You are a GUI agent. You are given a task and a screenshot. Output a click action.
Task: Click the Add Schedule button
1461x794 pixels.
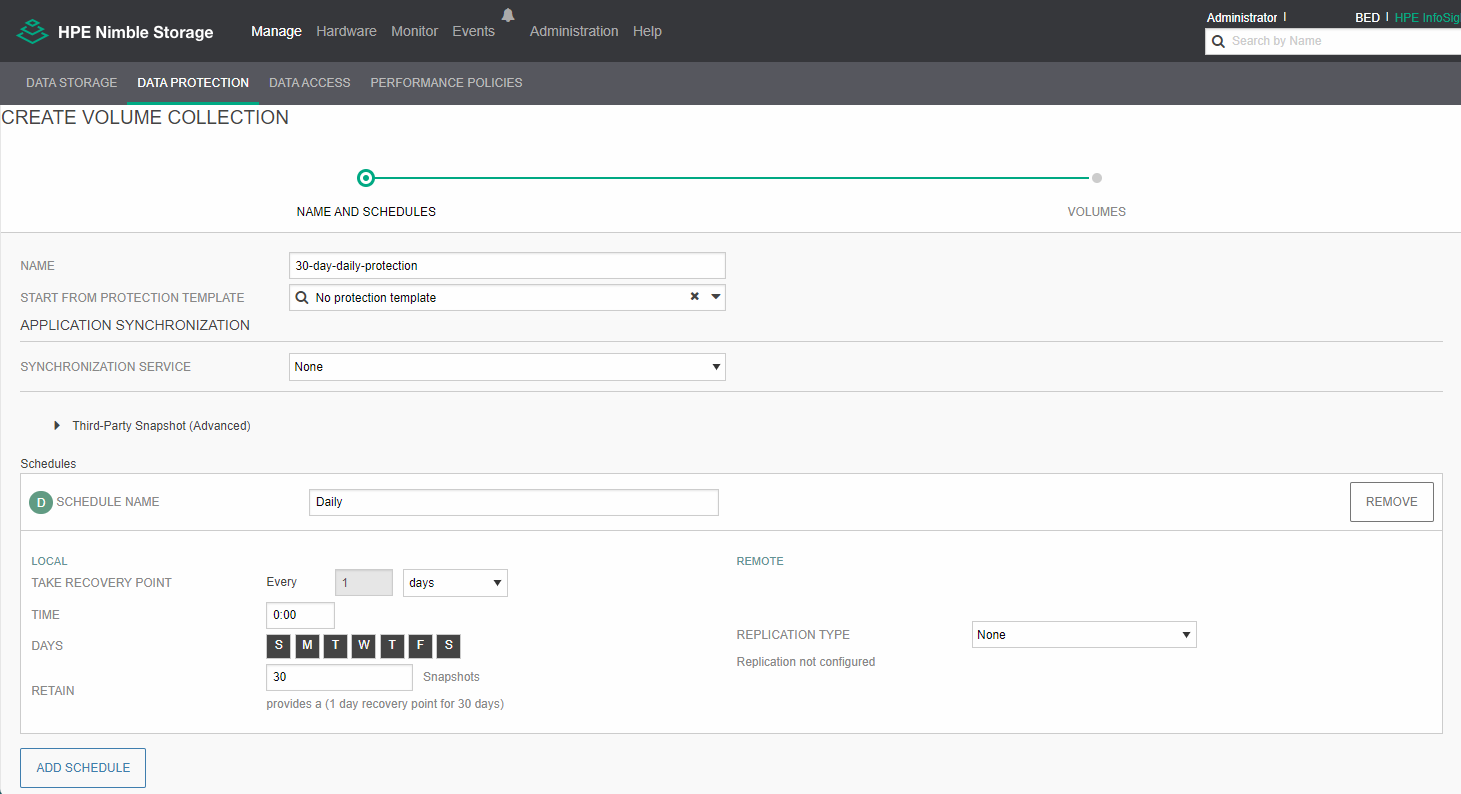pyautogui.click(x=83, y=768)
